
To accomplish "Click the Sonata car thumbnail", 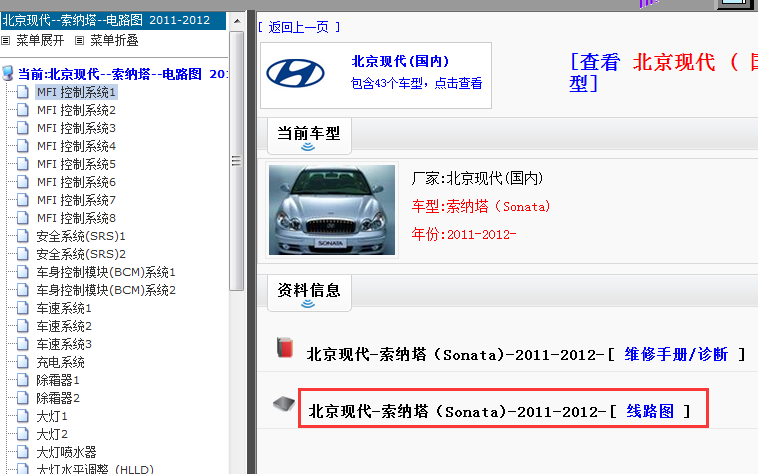I will tap(332, 210).
